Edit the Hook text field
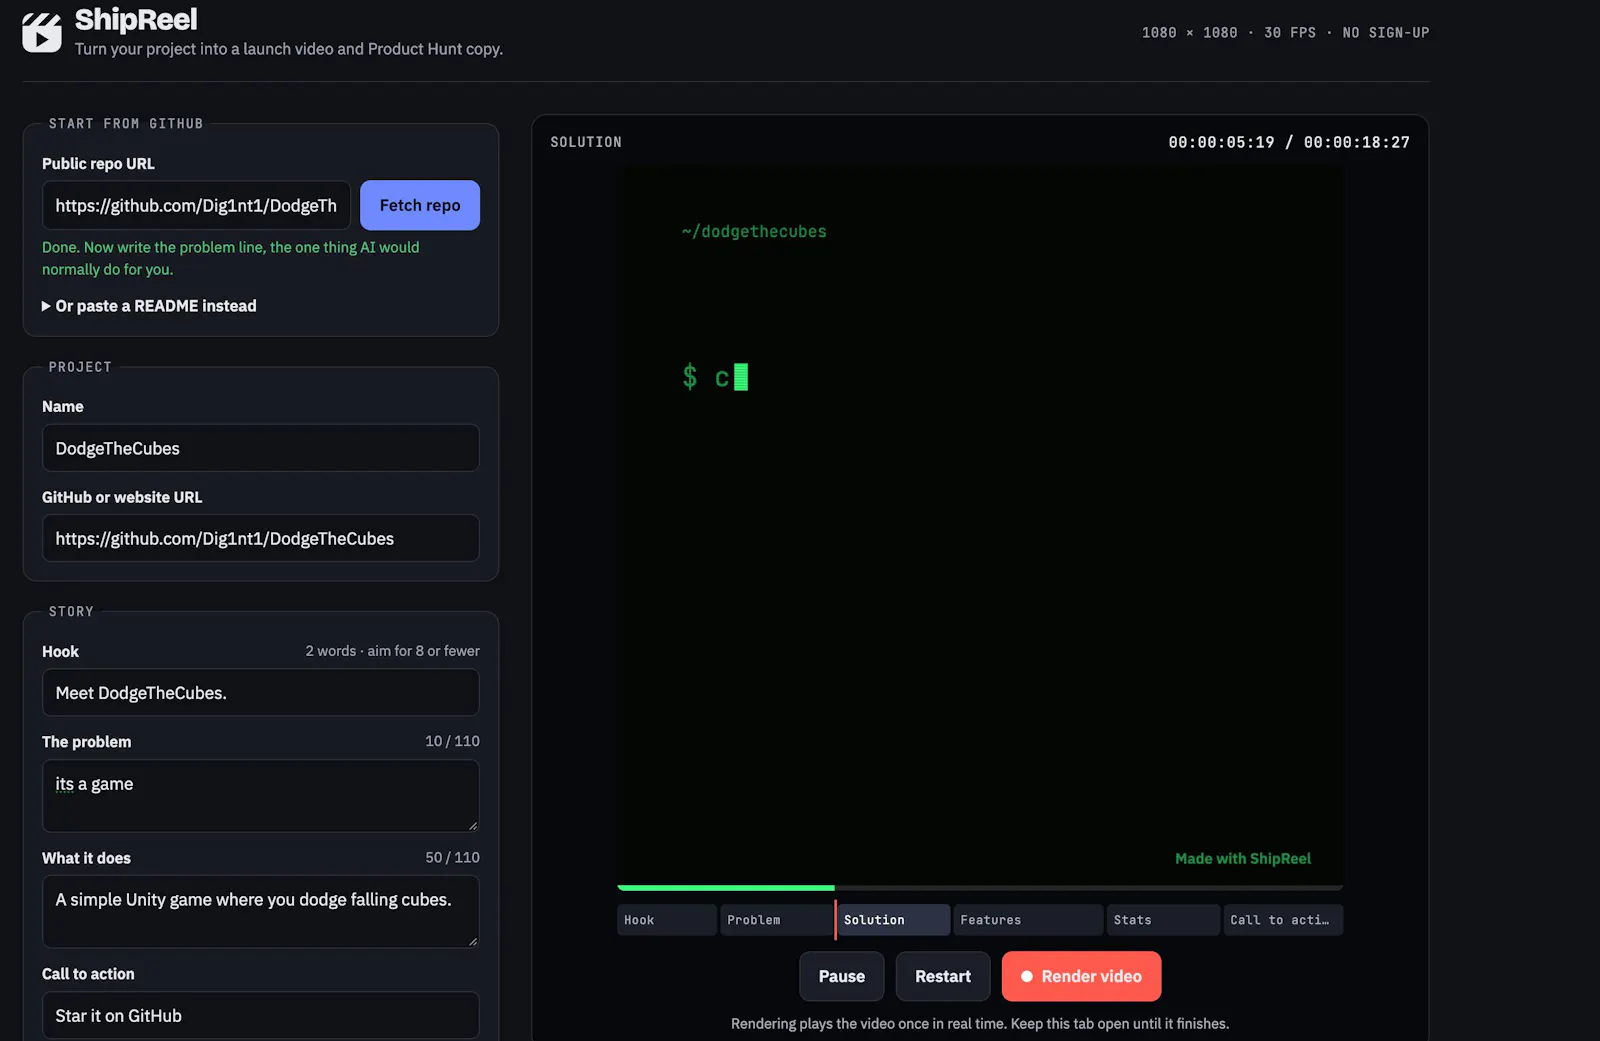Image resolution: width=1600 pixels, height=1041 pixels. pyautogui.click(x=260, y=692)
